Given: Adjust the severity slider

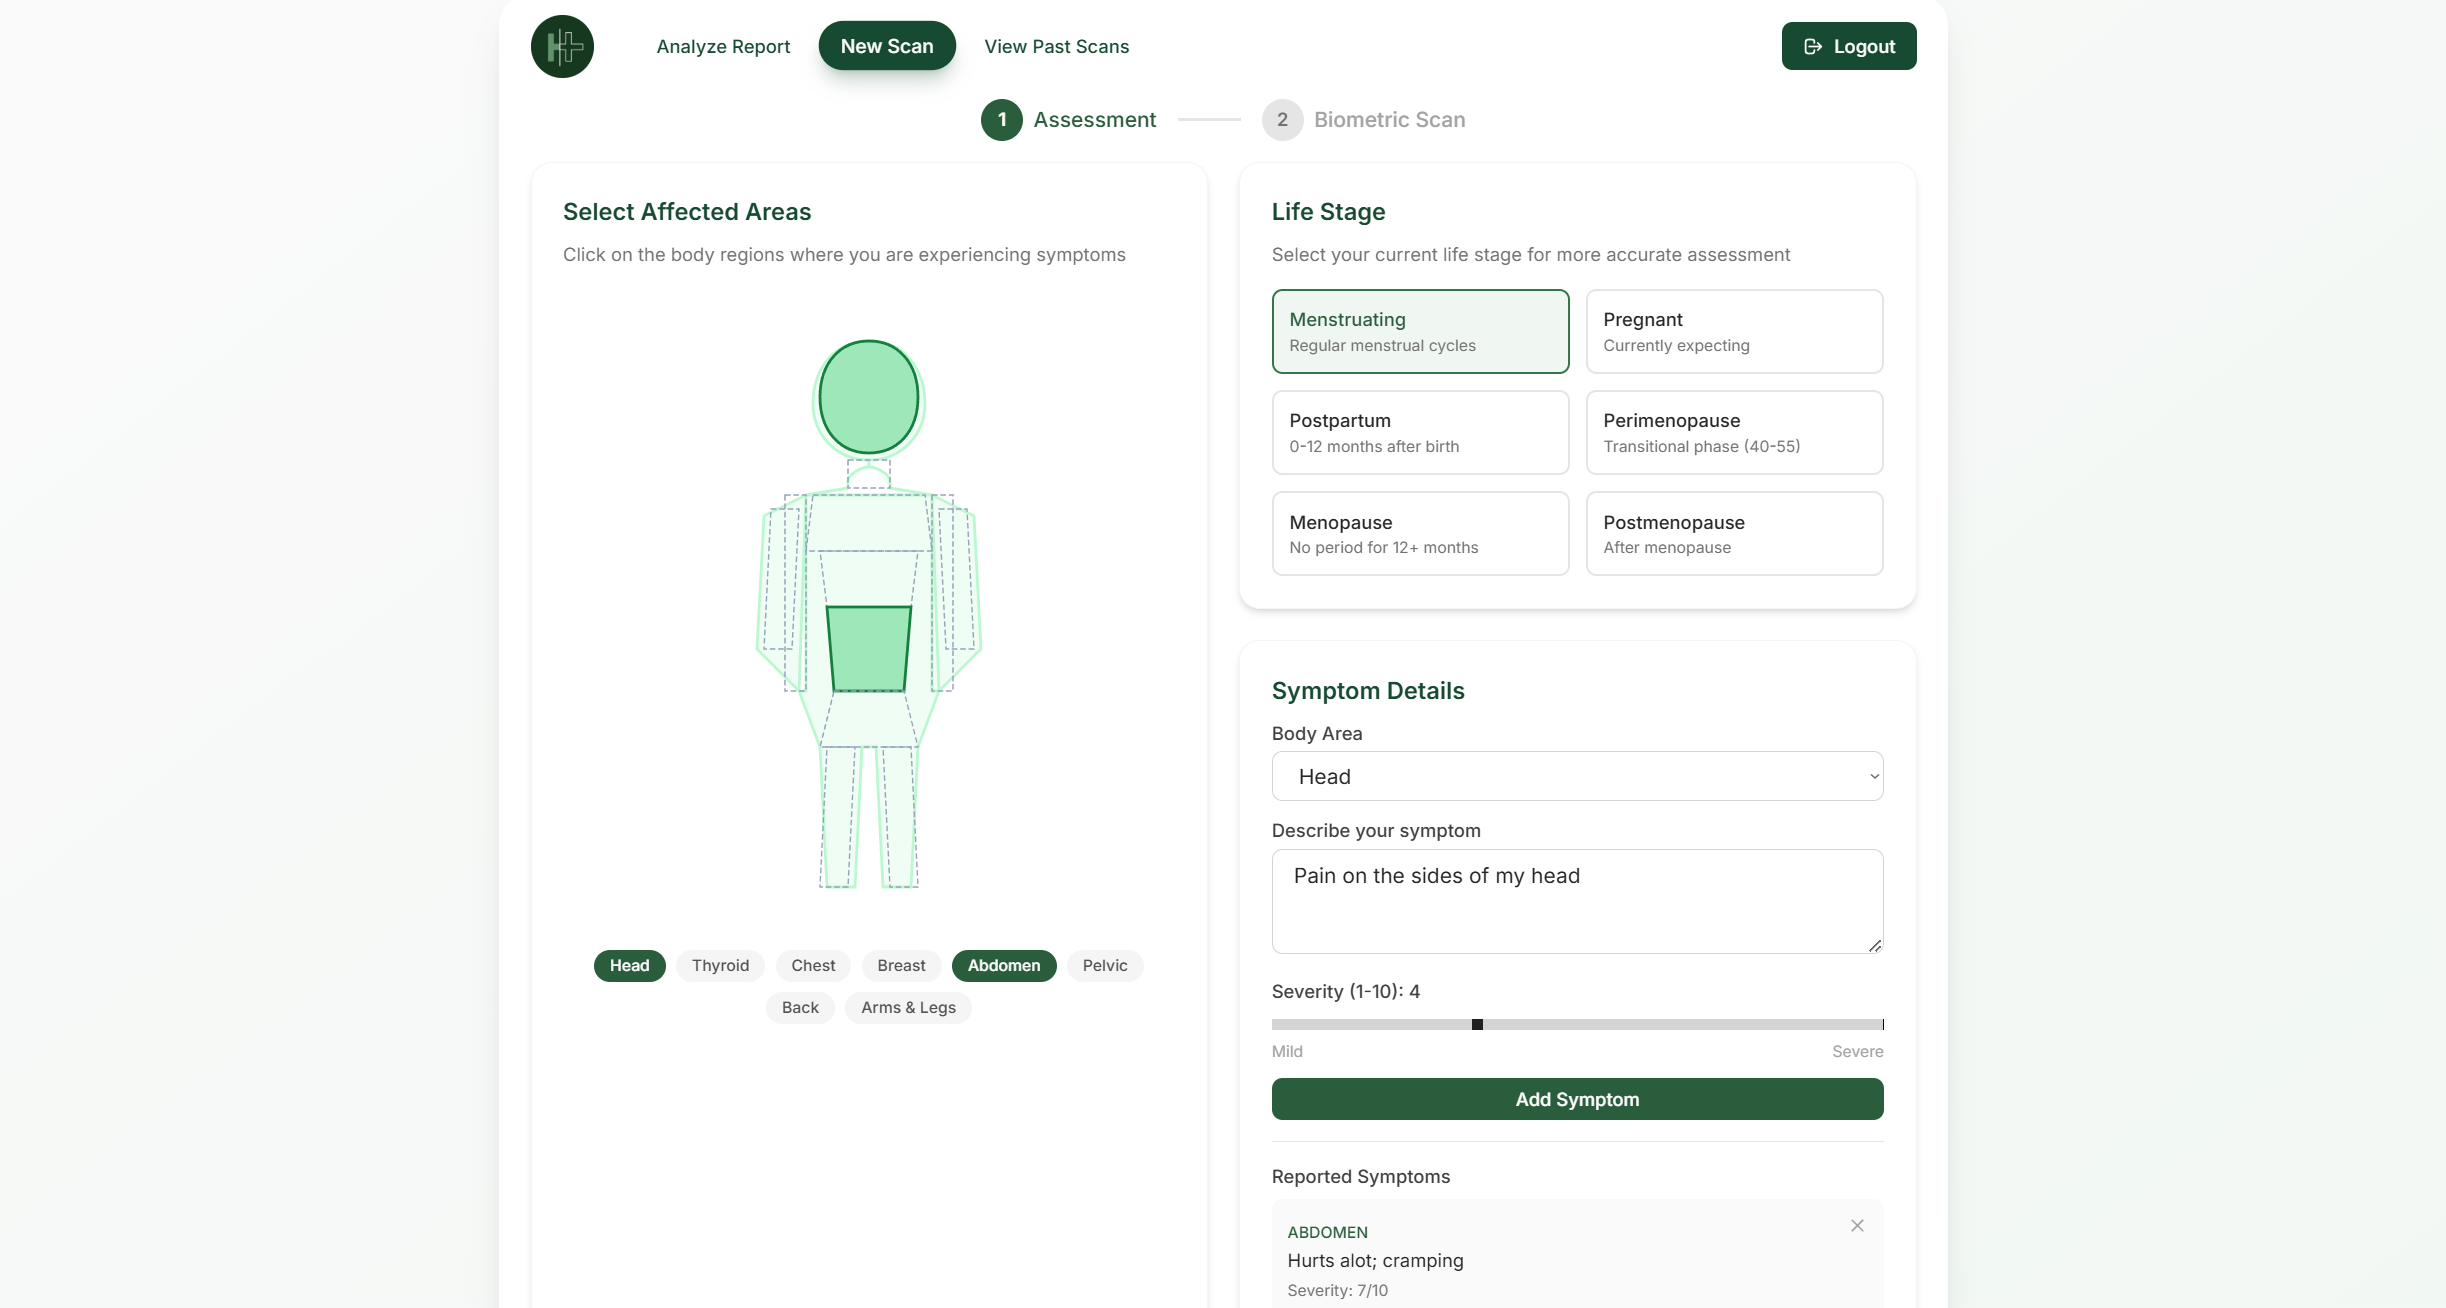Looking at the screenshot, I should (1477, 1024).
